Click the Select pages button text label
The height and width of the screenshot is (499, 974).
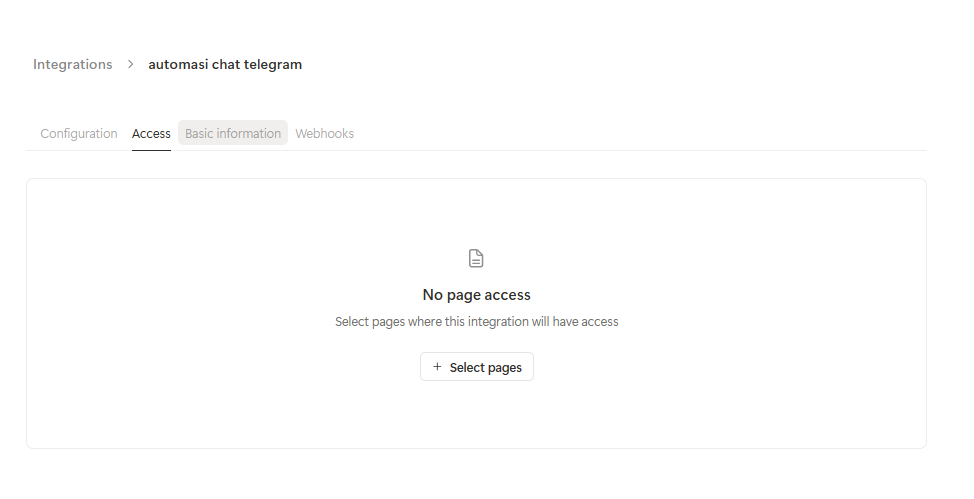coord(485,368)
